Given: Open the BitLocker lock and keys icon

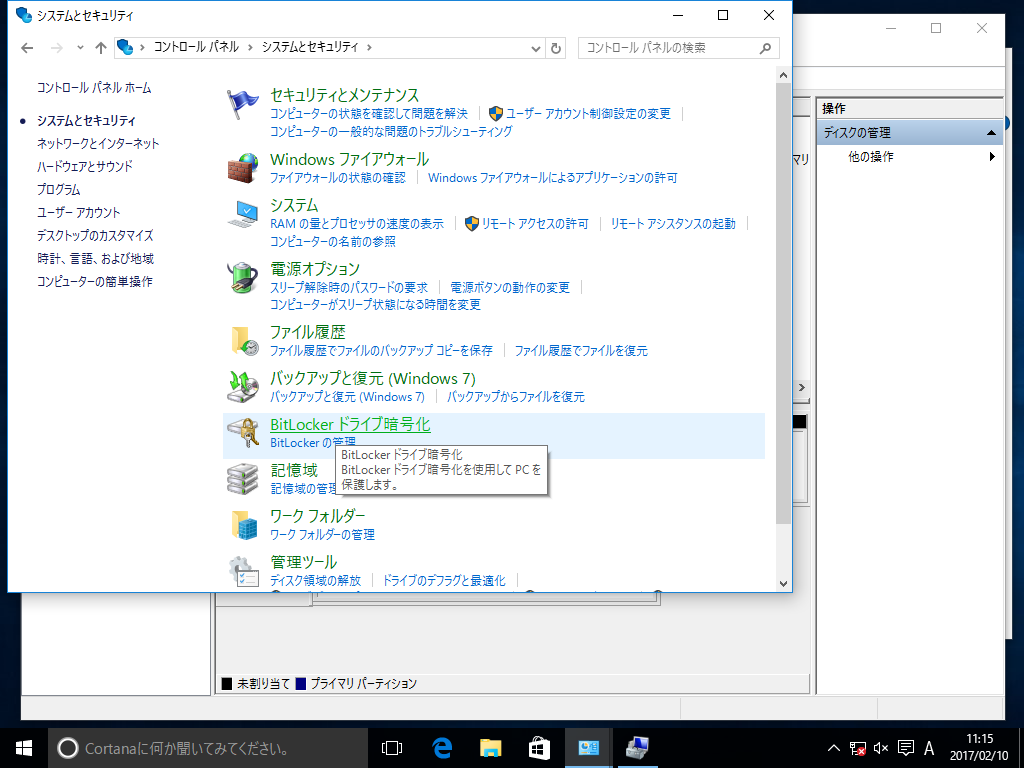Looking at the screenshot, I should pos(242,433).
